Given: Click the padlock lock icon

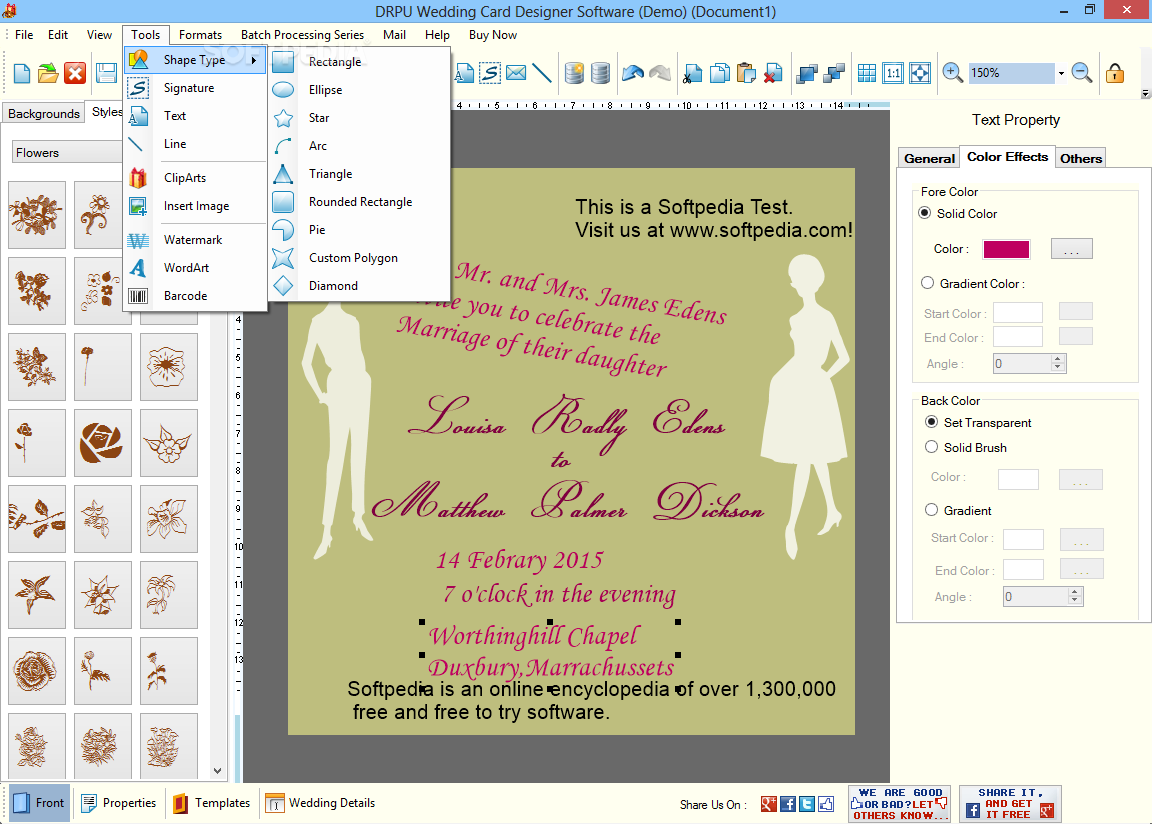Looking at the screenshot, I should click(1115, 73).
